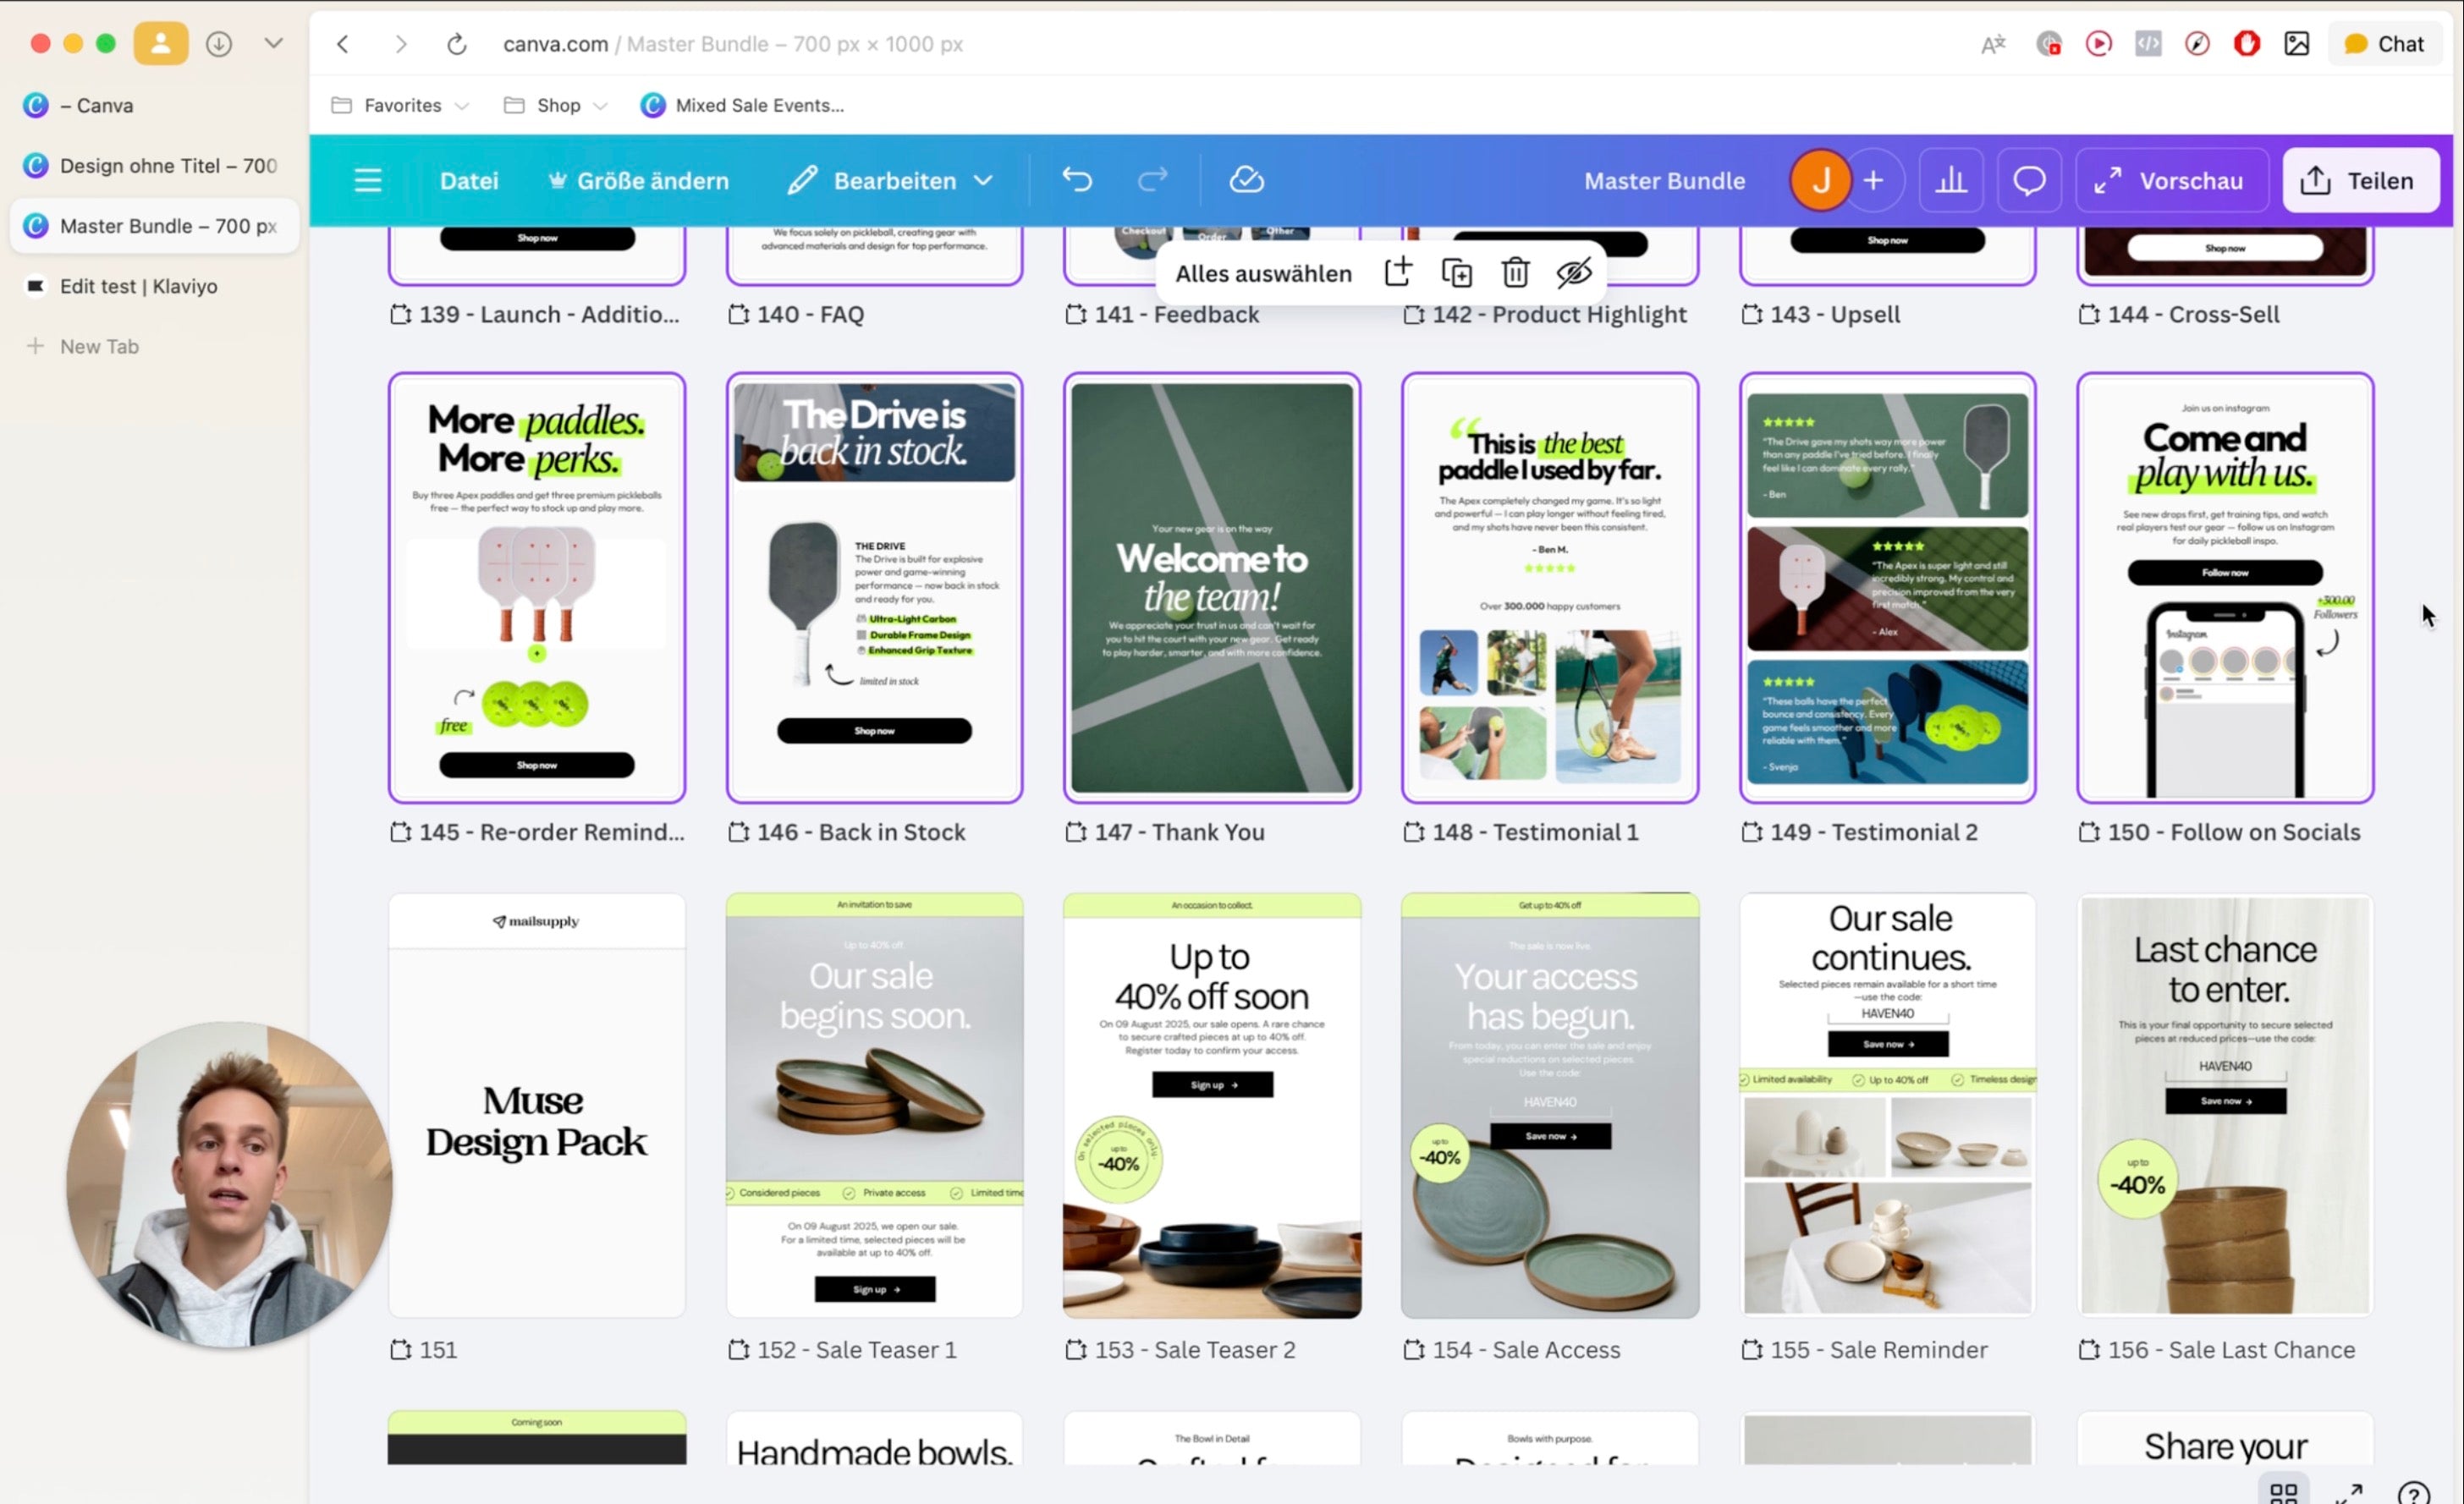
Task: Open the browser downloads icon
Action: tap(219, 44)
